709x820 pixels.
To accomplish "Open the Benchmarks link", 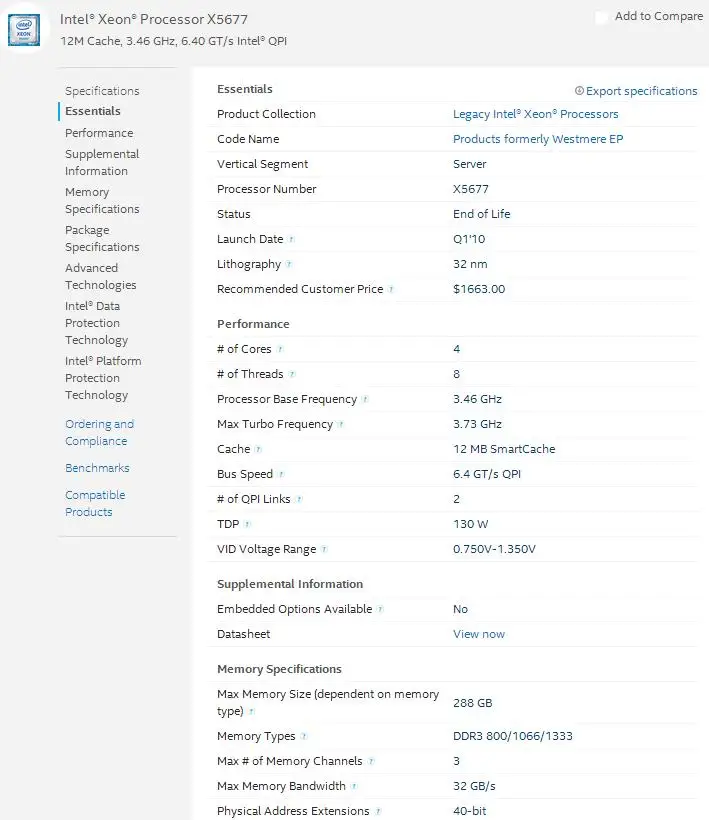I will coord(97,468).
